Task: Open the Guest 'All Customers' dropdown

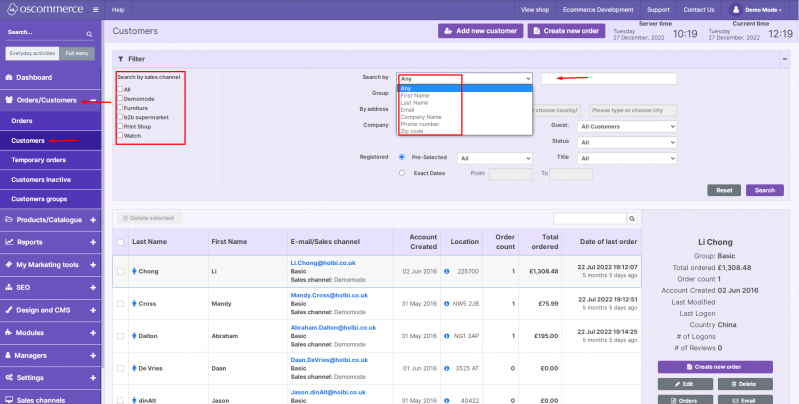Action: (627, 126)
